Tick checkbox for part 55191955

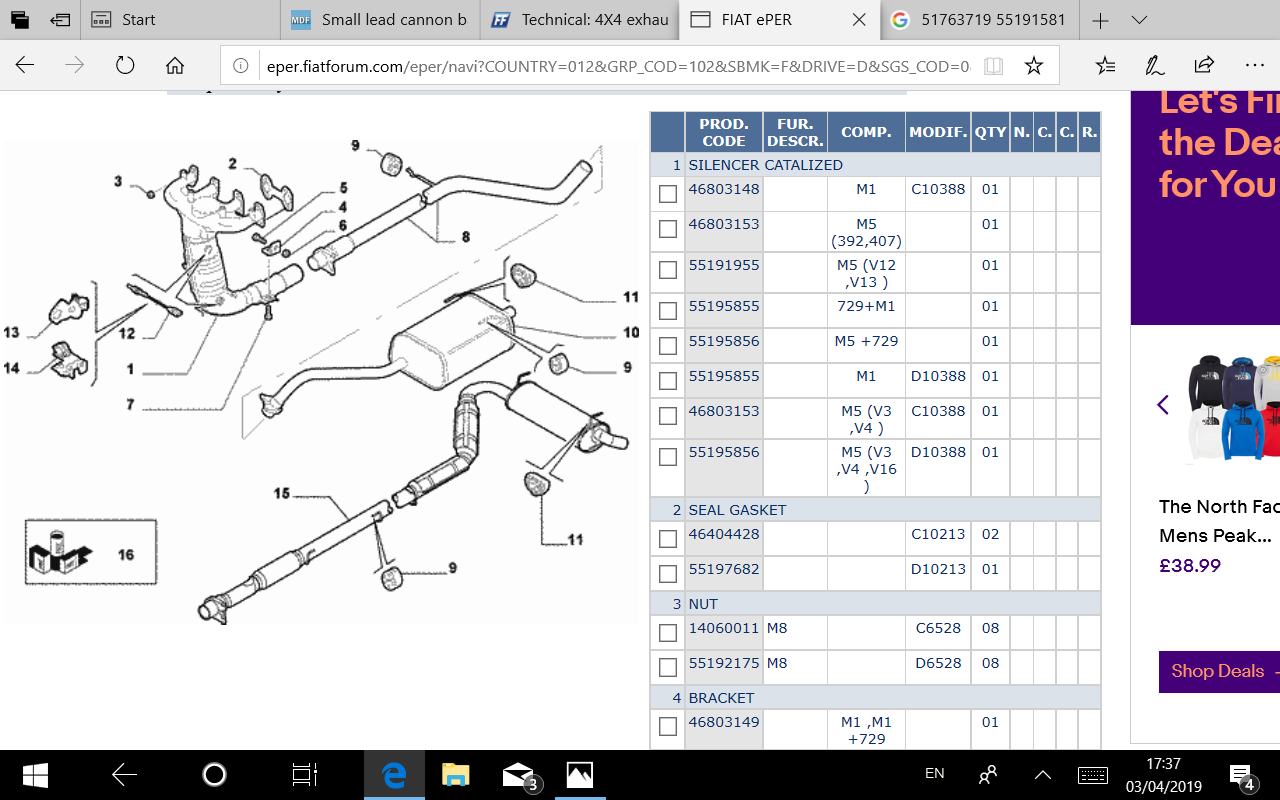pos(668,270)
